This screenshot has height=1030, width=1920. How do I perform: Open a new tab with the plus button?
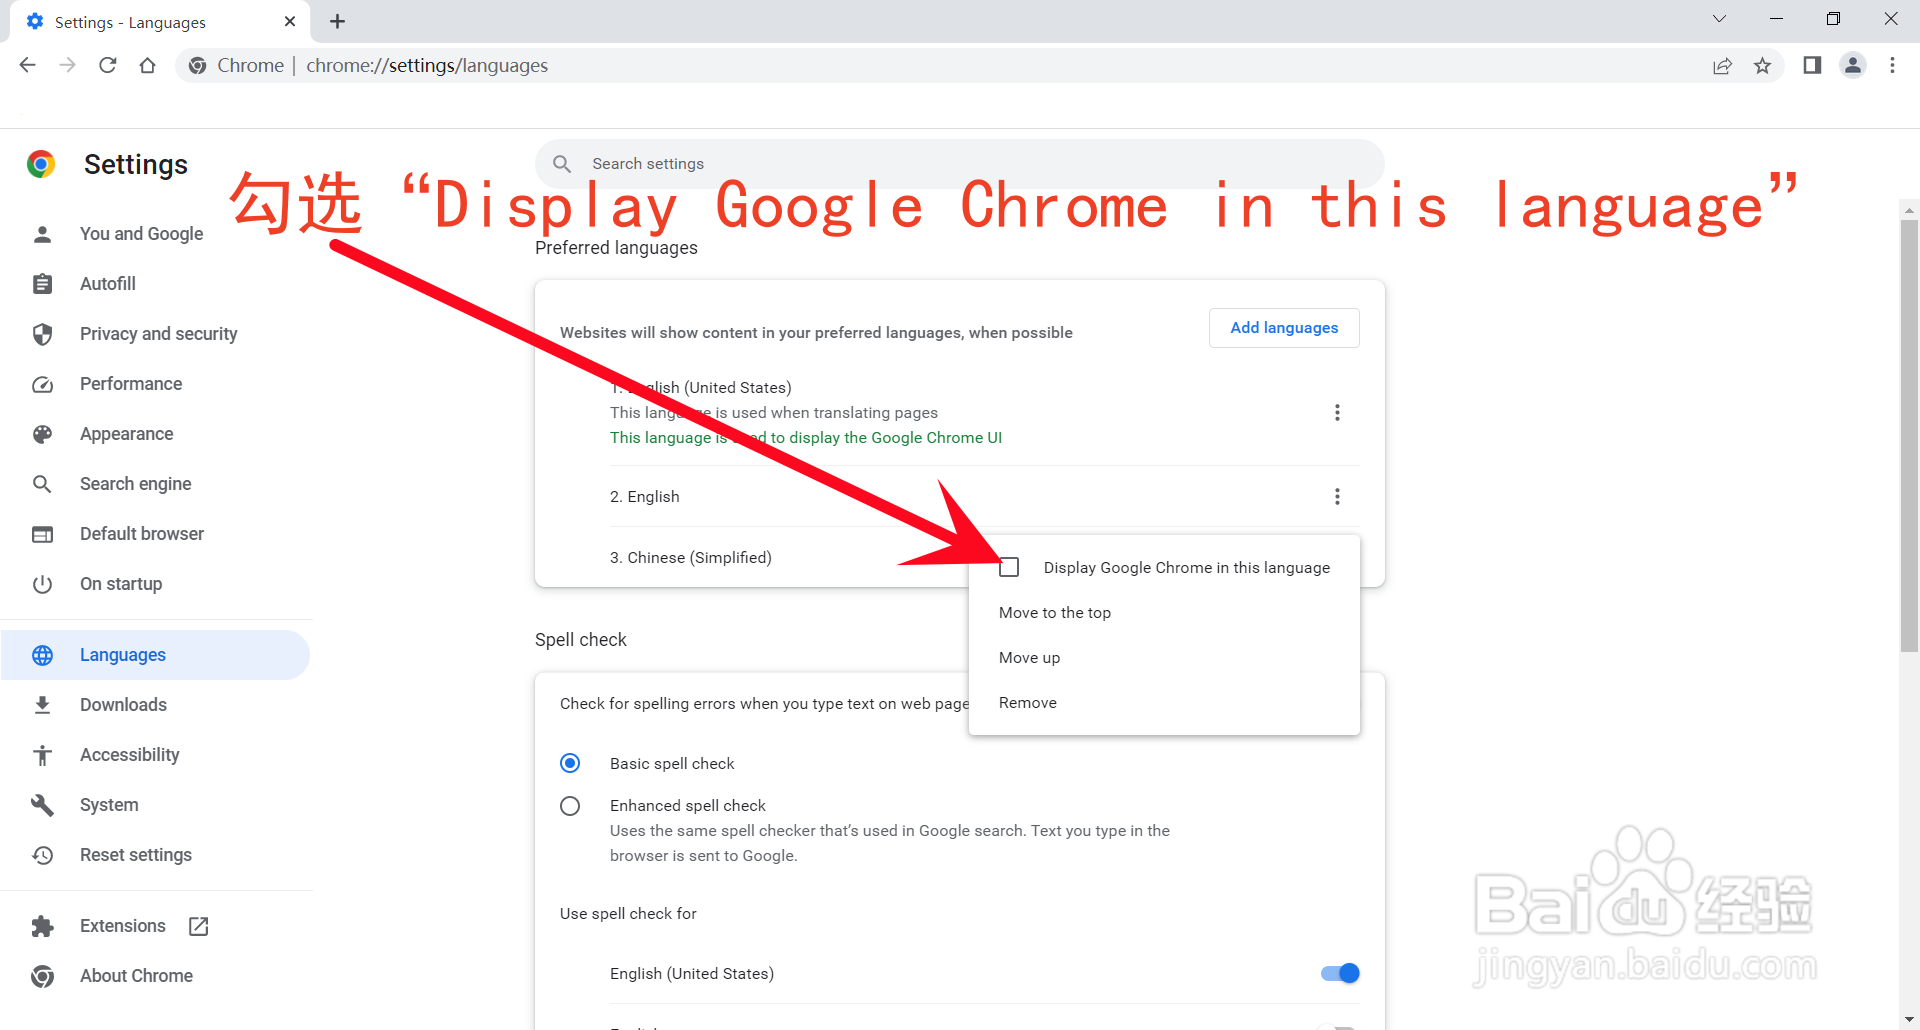(338, 21)
